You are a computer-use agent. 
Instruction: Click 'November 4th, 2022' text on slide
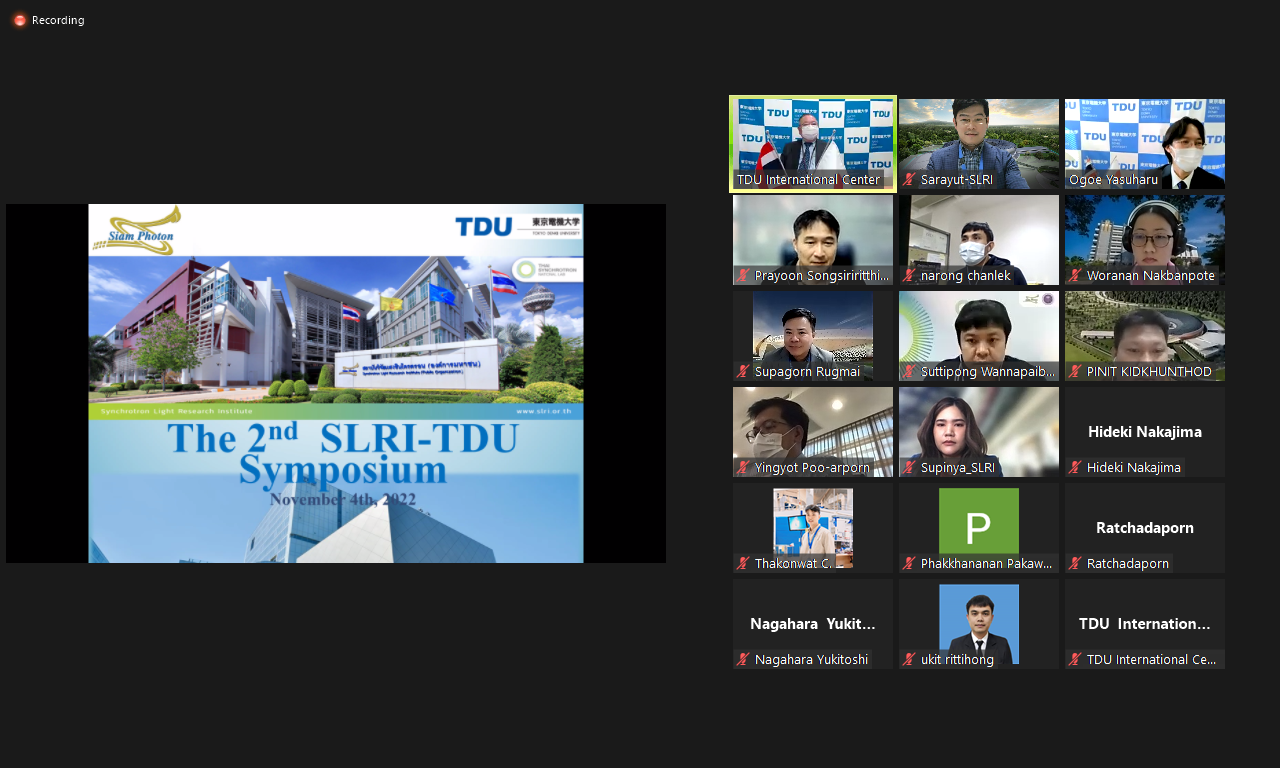click(343, 500)
